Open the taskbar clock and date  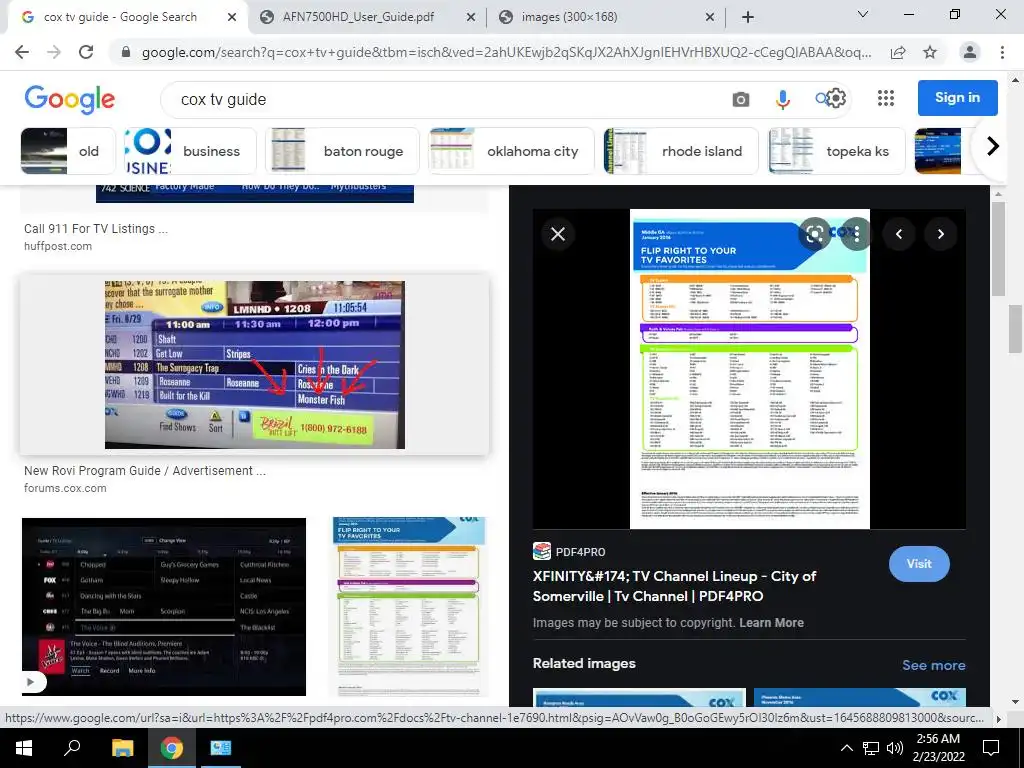pyautogui.click(x=938, y=748)
